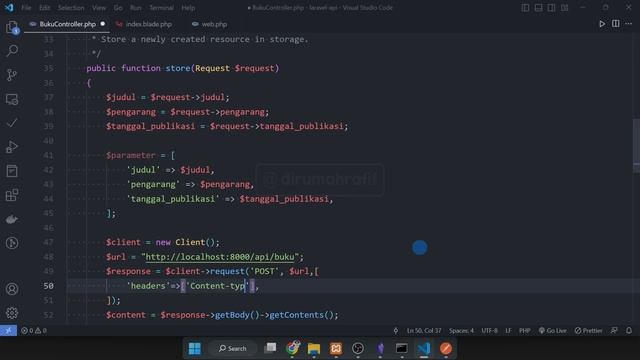Screen dimensions: 640x360
Task: Open the Explorer view in activity bar
Action: (x=12, y=28)
